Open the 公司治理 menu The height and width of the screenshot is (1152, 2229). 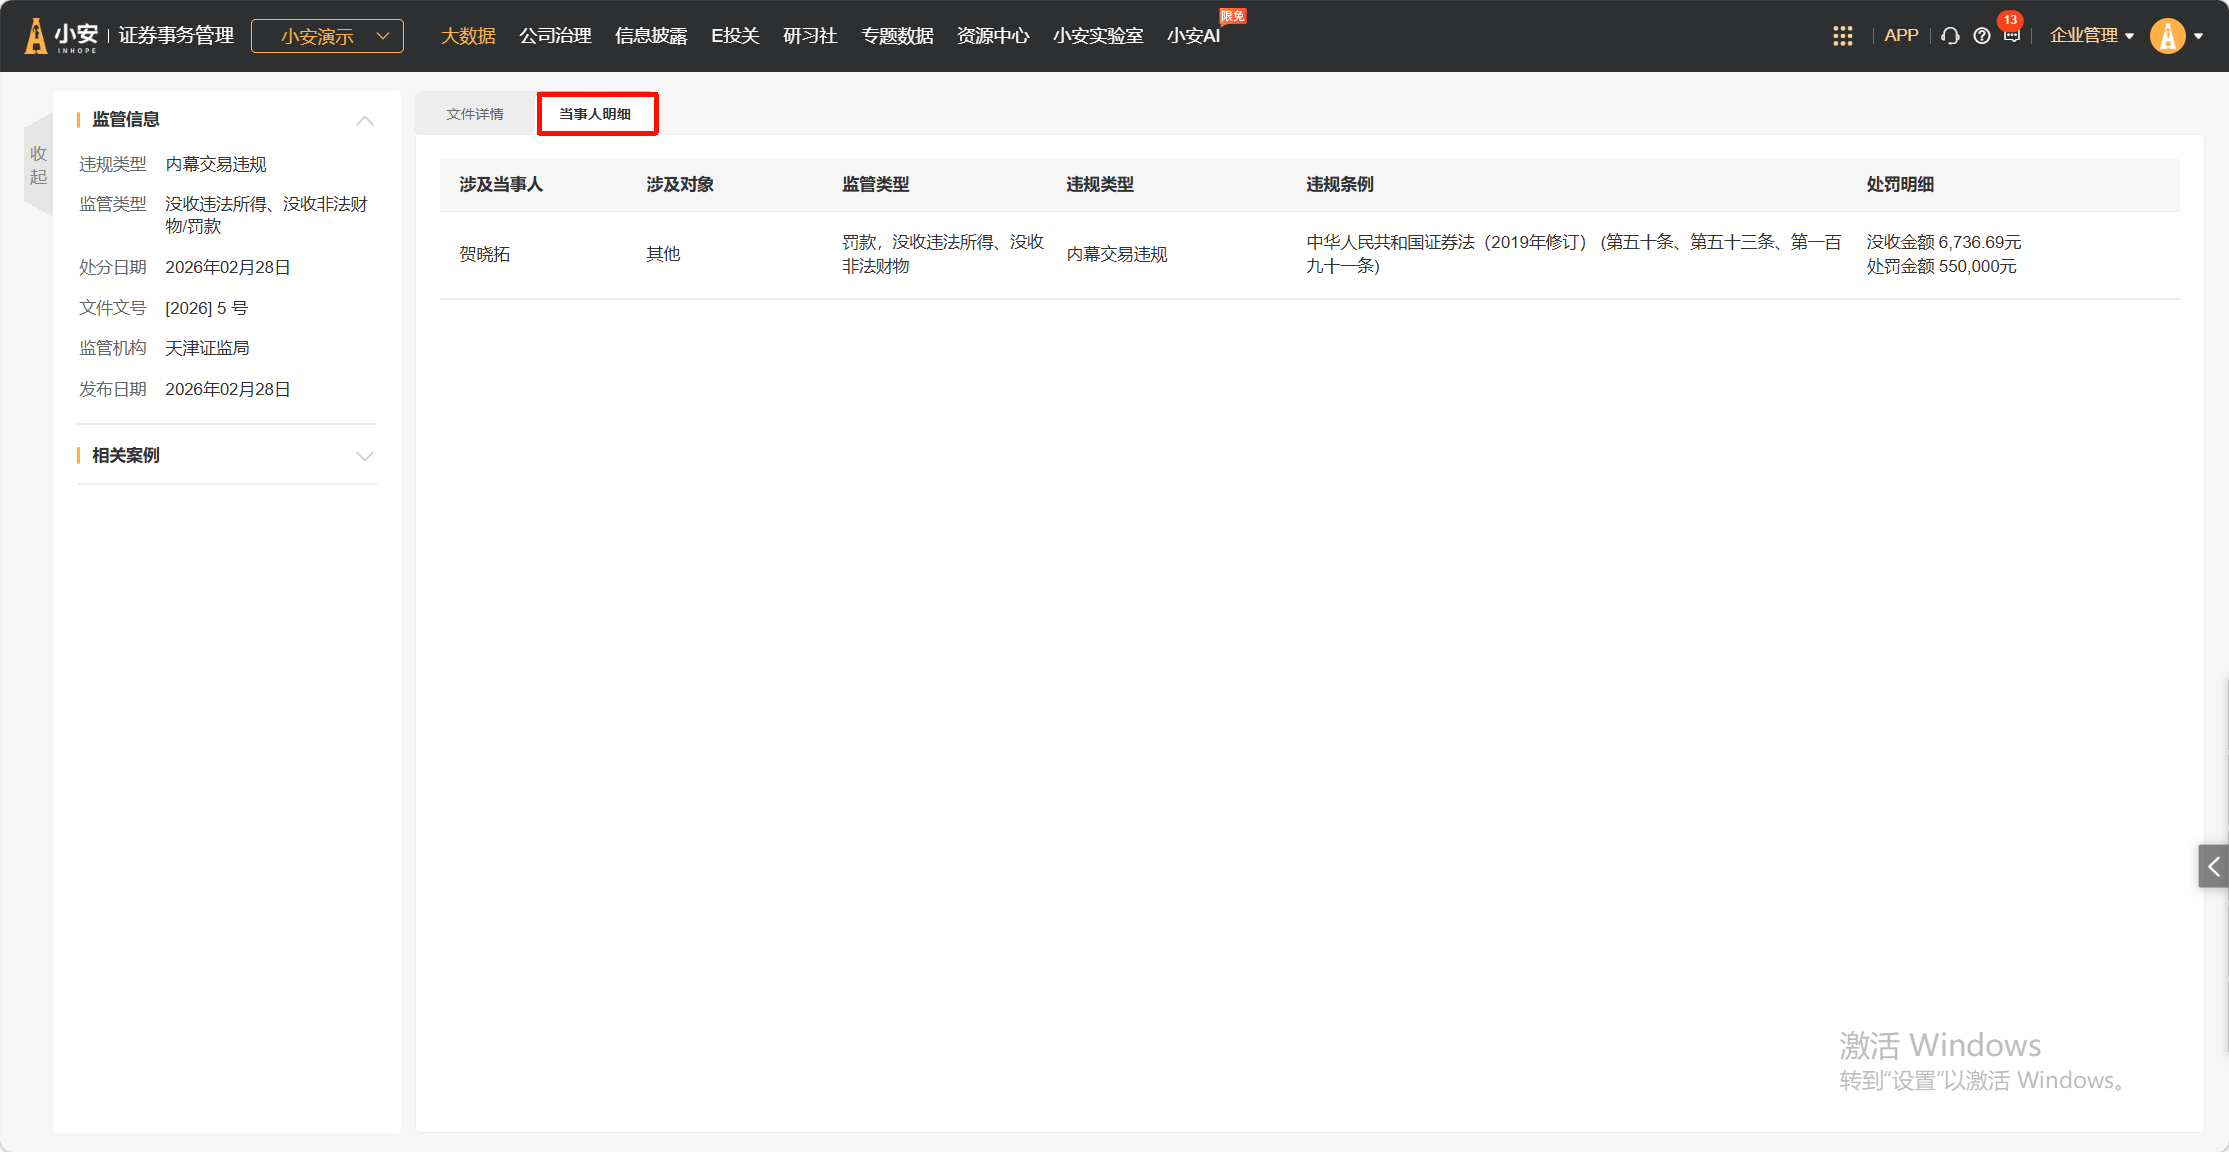pos(555,36)
